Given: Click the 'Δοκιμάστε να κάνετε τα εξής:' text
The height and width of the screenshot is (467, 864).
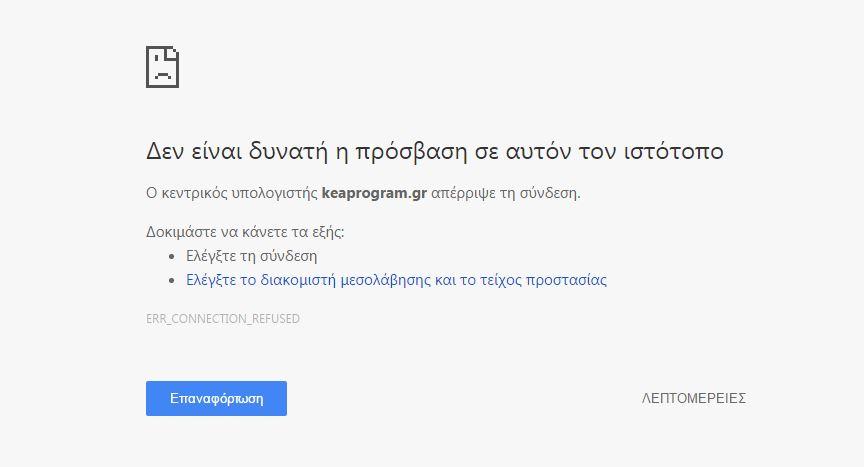Looking at the screenshot, I should tap(245, 232).
